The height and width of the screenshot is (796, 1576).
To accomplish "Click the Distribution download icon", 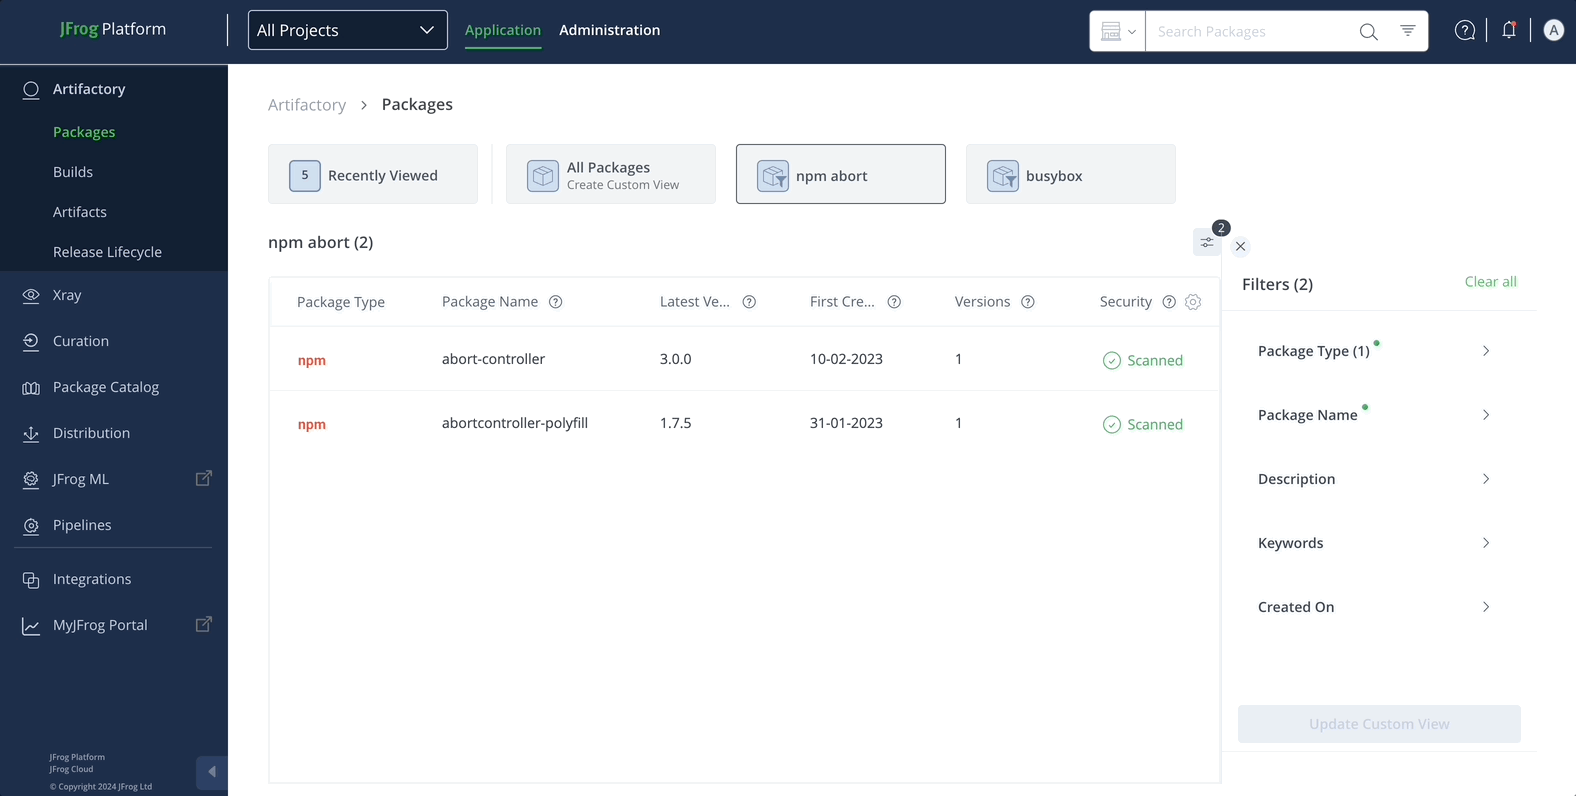I will [x=31, y=433].
